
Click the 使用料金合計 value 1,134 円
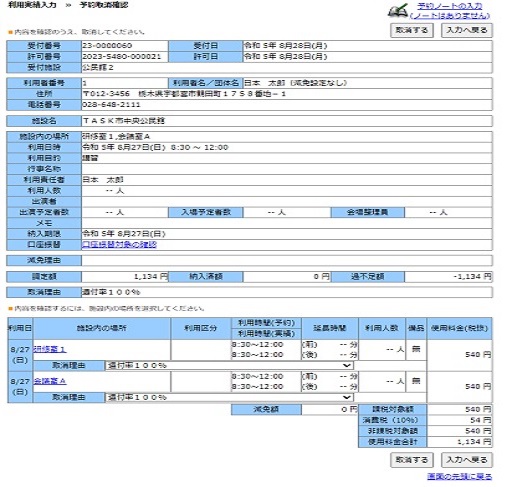pyautogui.click(x=459, y=442)
